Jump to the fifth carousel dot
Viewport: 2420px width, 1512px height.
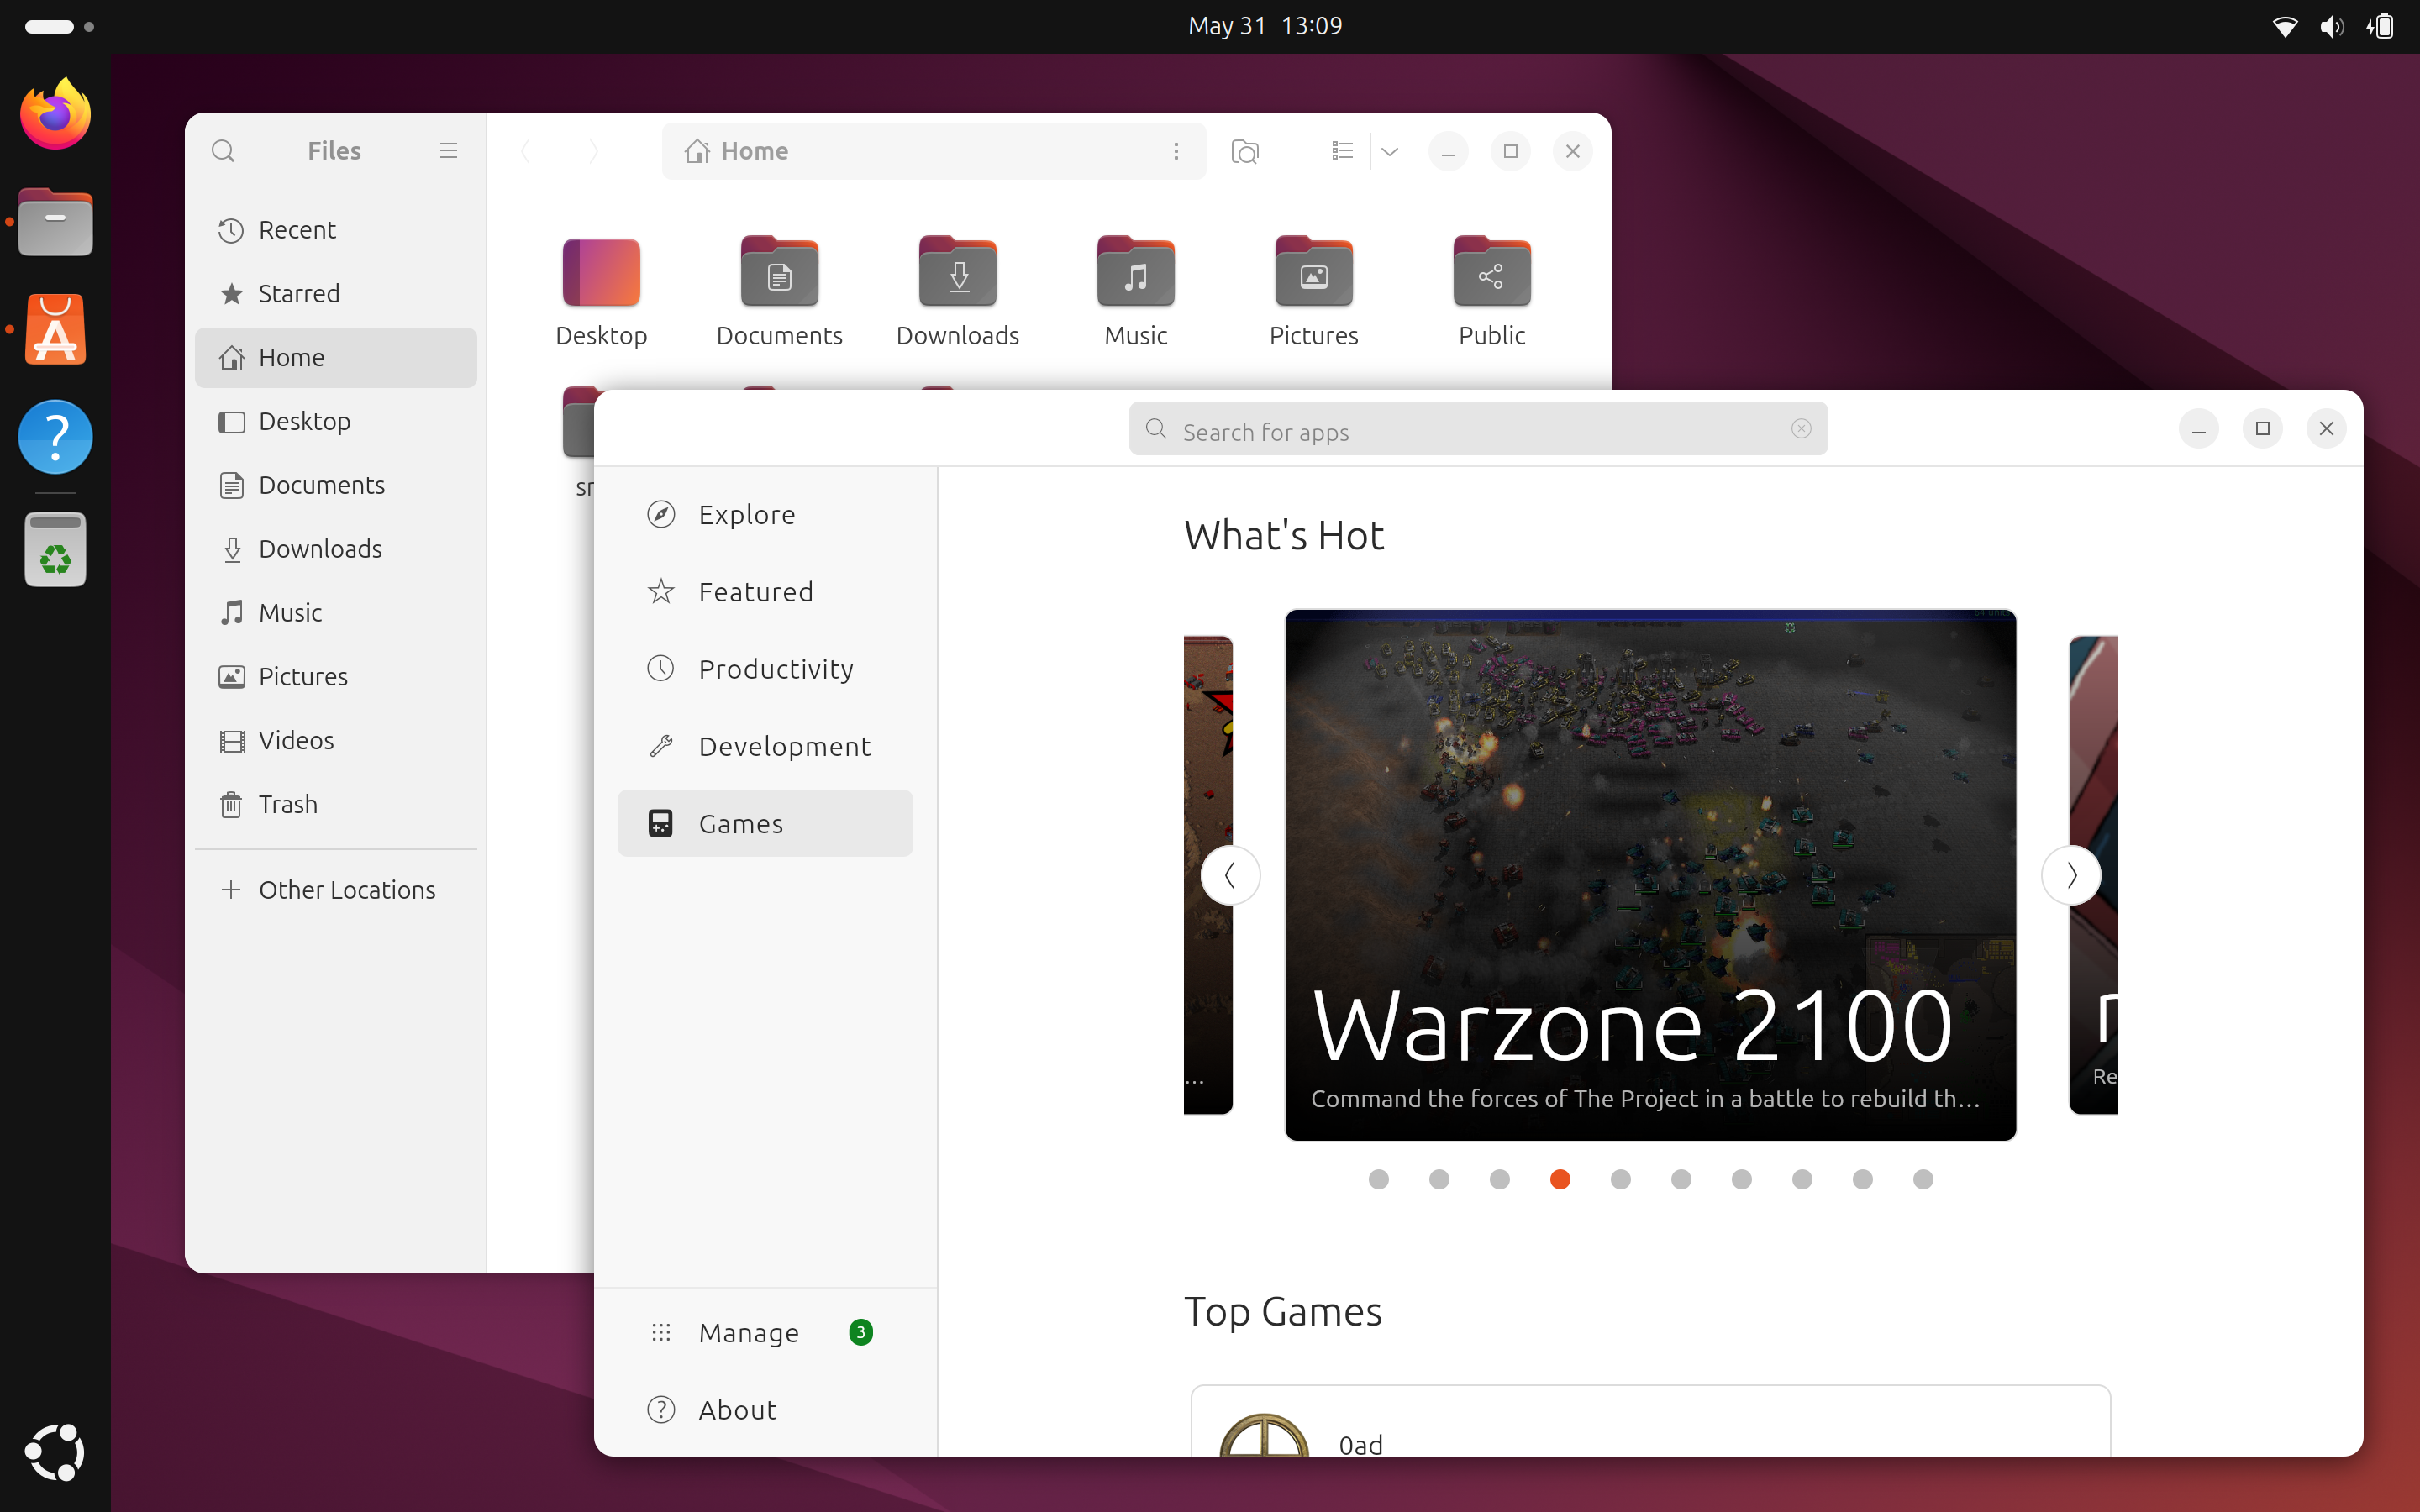pos(1620,1180)
